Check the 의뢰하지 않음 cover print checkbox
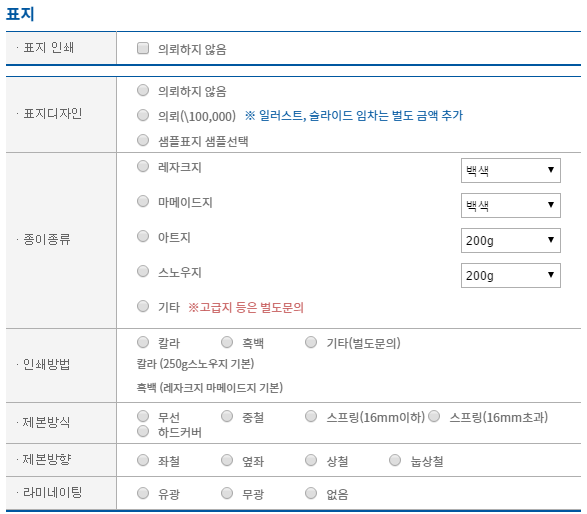 143,48
